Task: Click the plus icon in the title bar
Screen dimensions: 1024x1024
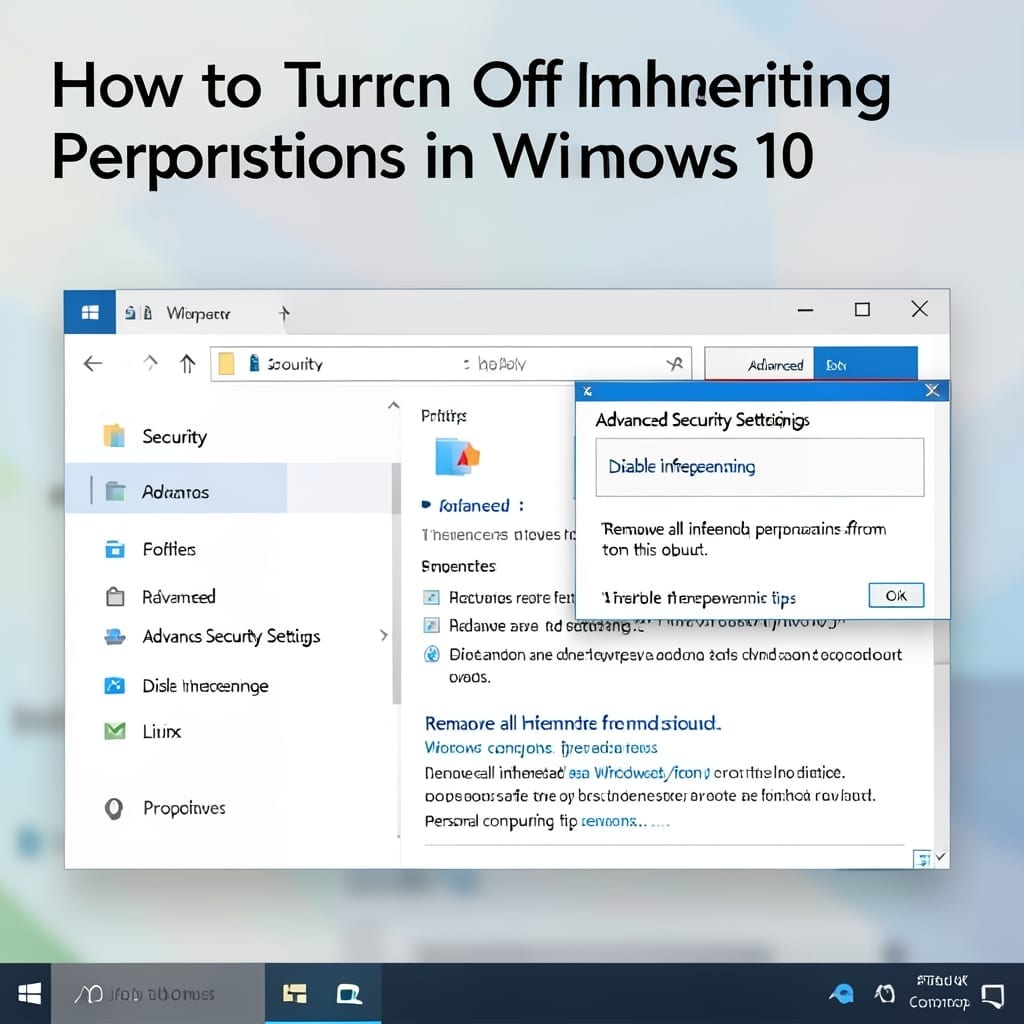Action: pos(284,314)
